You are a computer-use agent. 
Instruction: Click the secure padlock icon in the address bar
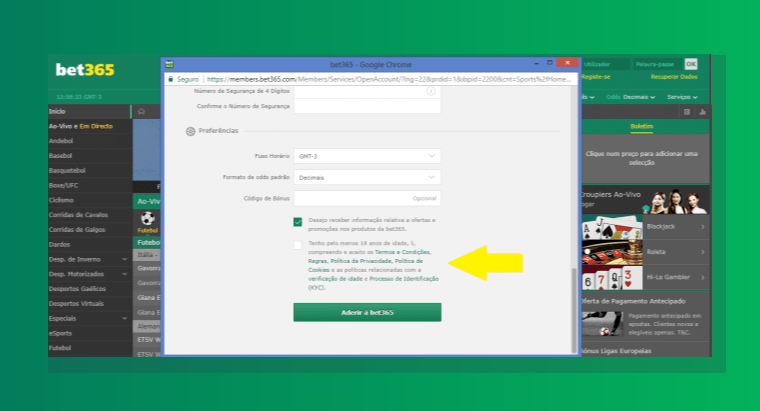[x=171, y=79]
